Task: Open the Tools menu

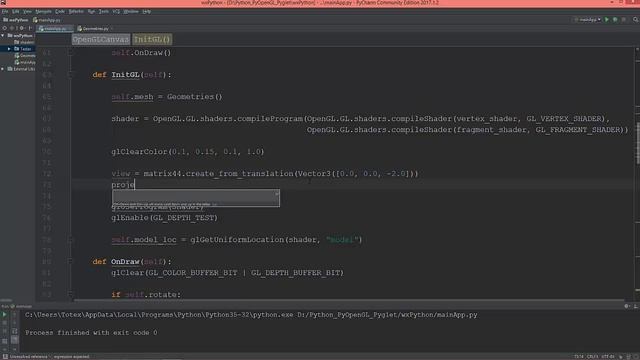Action: pos(104,11)
